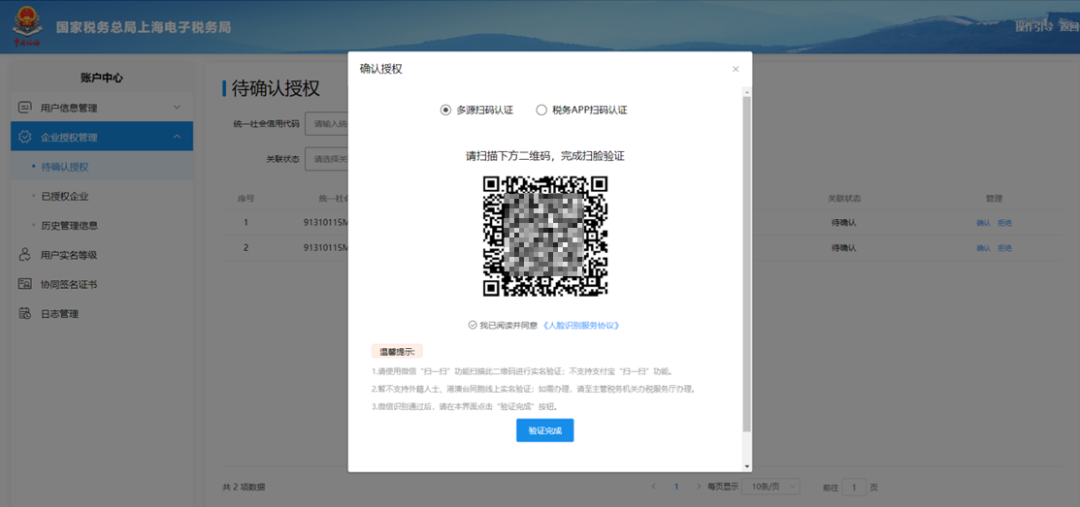Click the tax bureau emblem logo
1080x507 pixels.
tap(28, 28)
